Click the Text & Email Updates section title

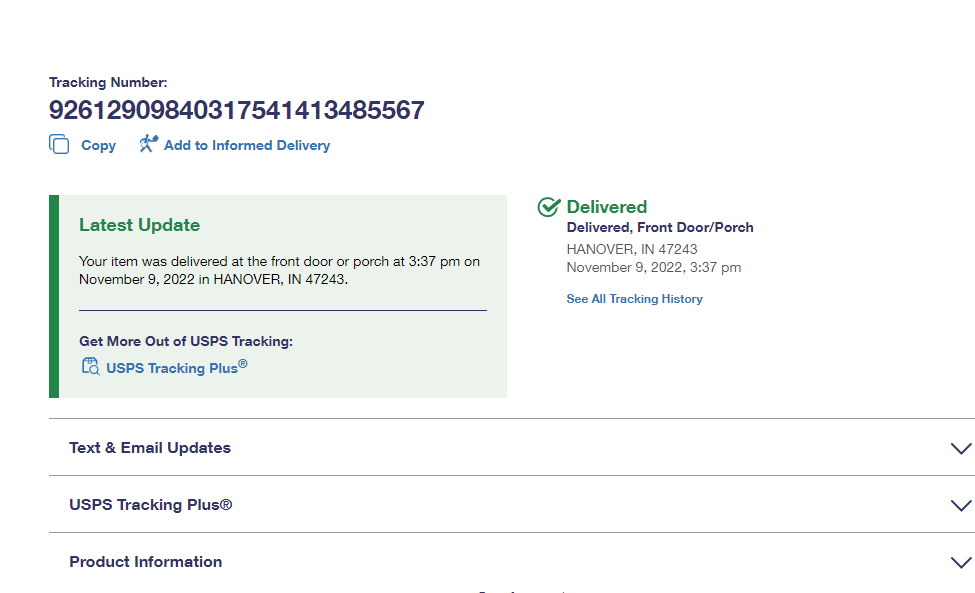(150, 448)
